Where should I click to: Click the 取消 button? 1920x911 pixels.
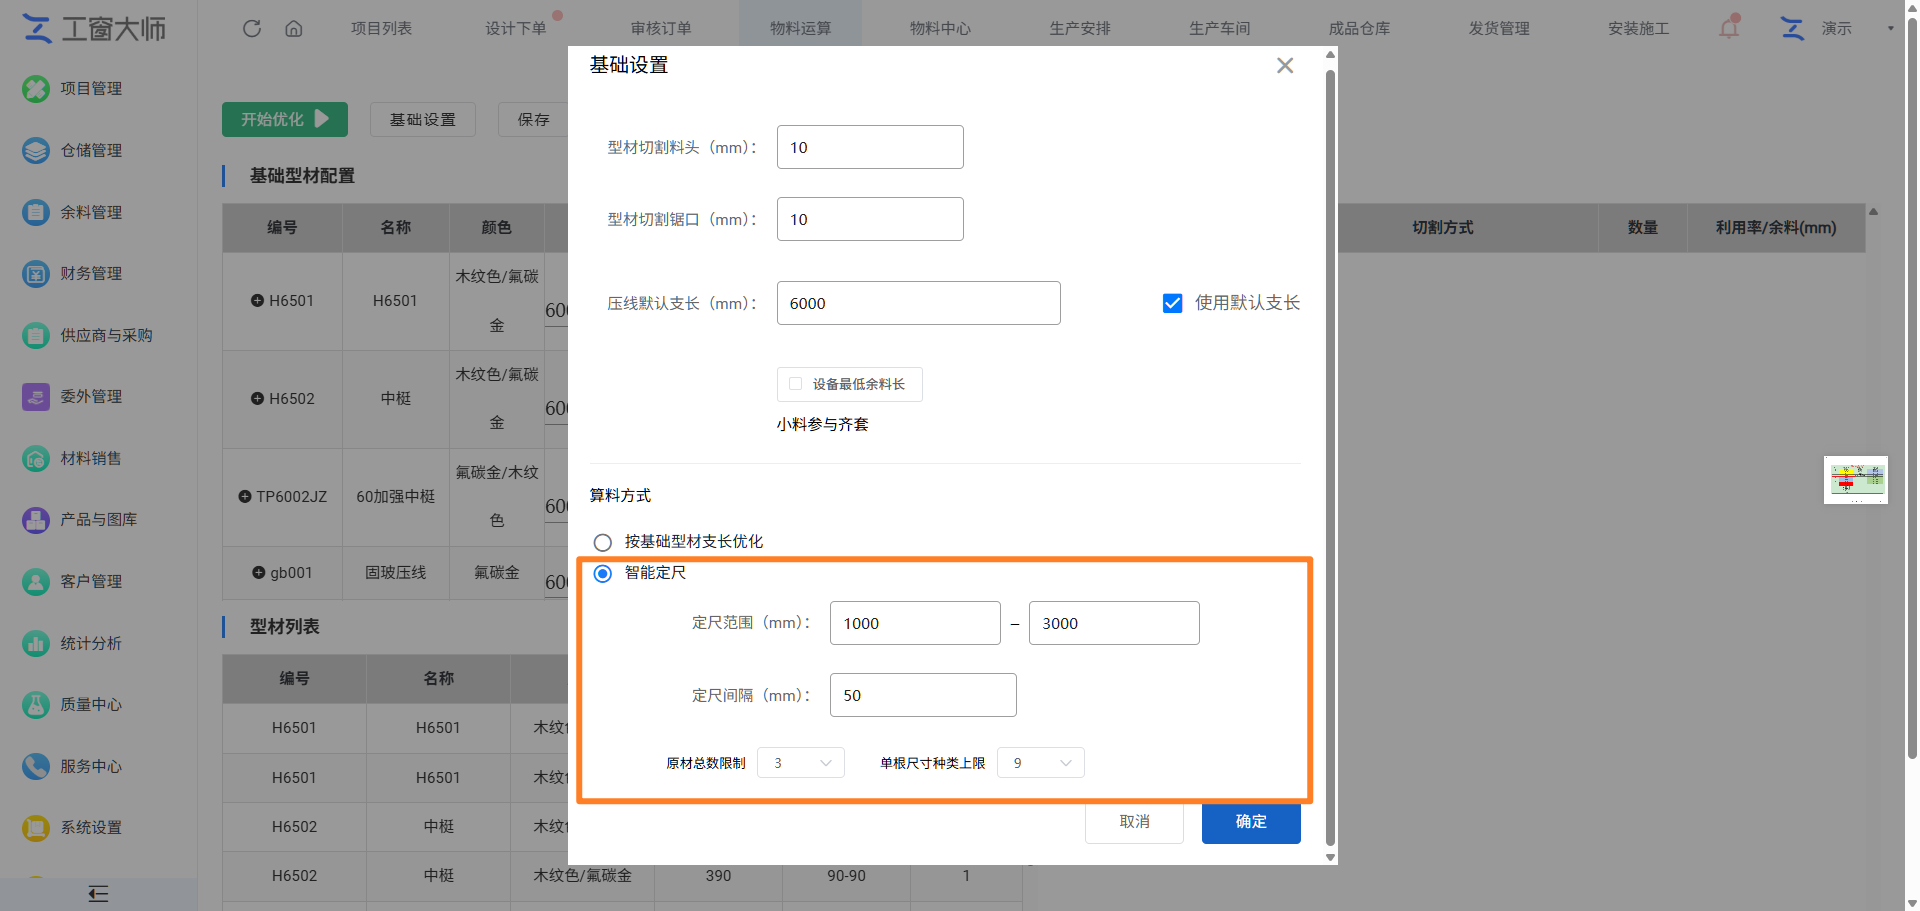(x=1134, y=822)
